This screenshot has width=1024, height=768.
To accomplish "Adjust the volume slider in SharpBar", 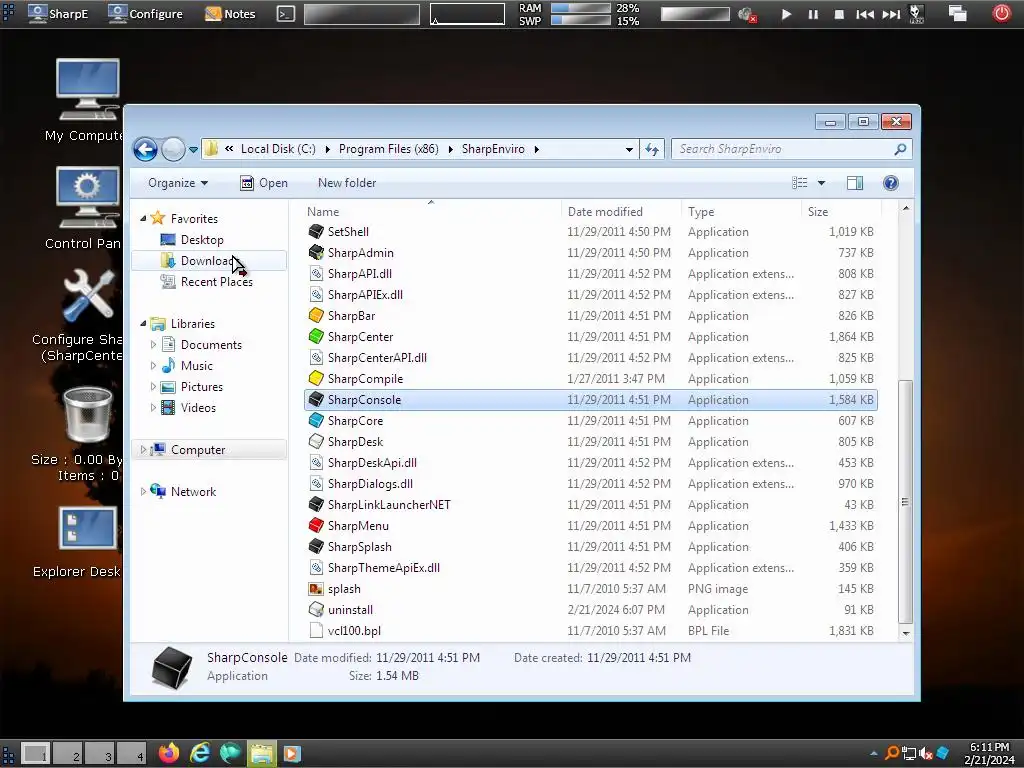I will 695,14.
